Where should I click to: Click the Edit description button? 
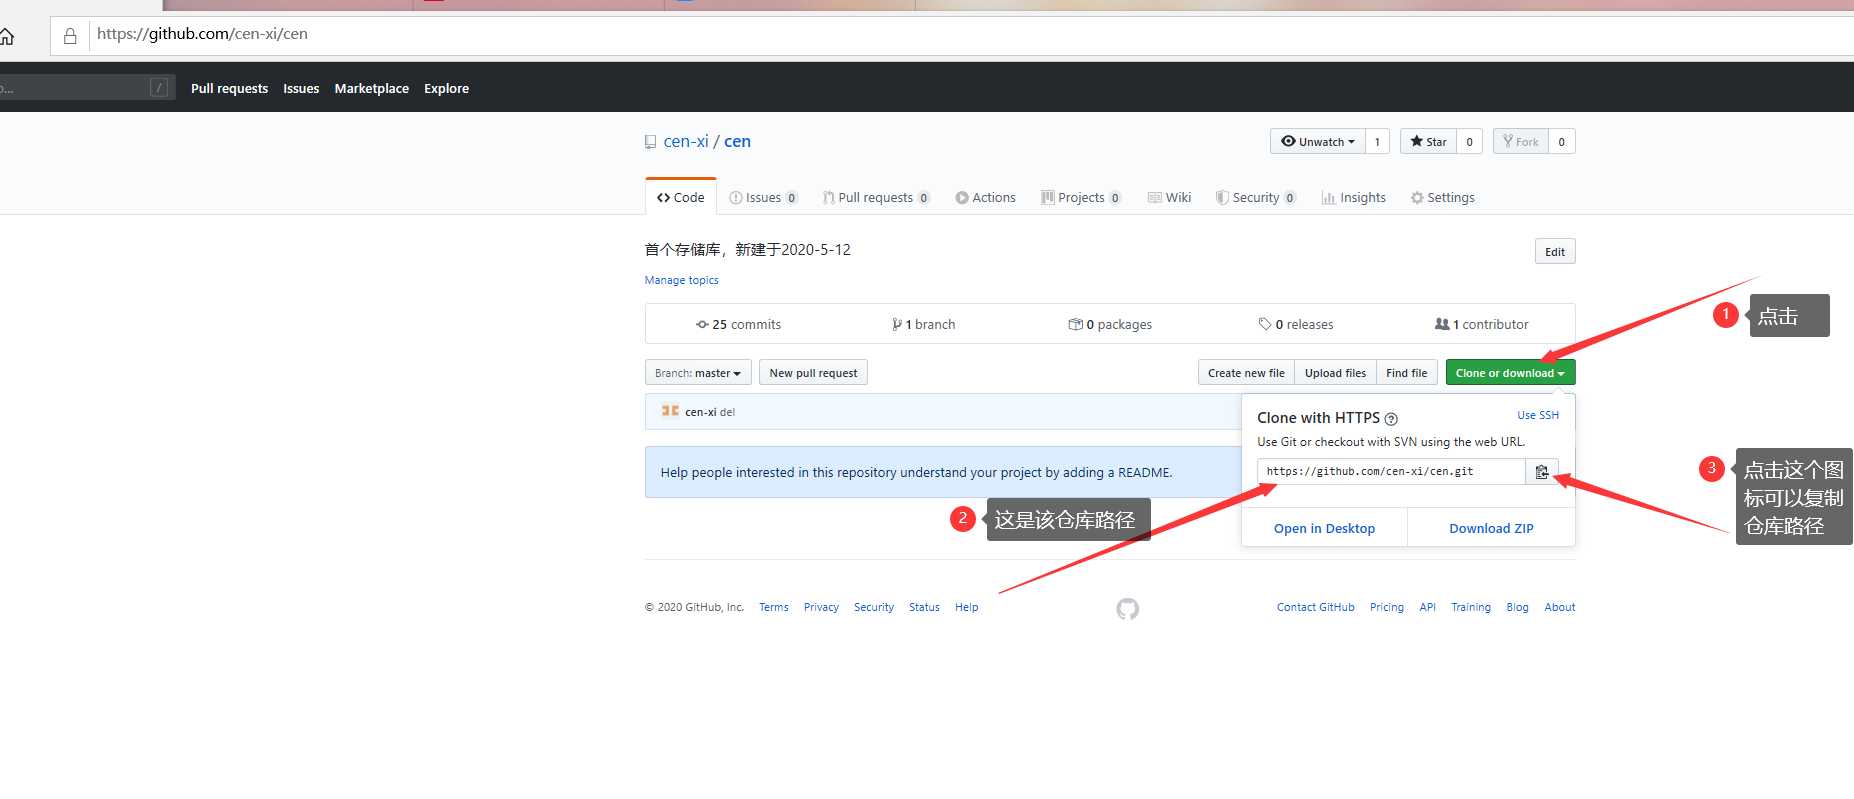[1555, 251]
